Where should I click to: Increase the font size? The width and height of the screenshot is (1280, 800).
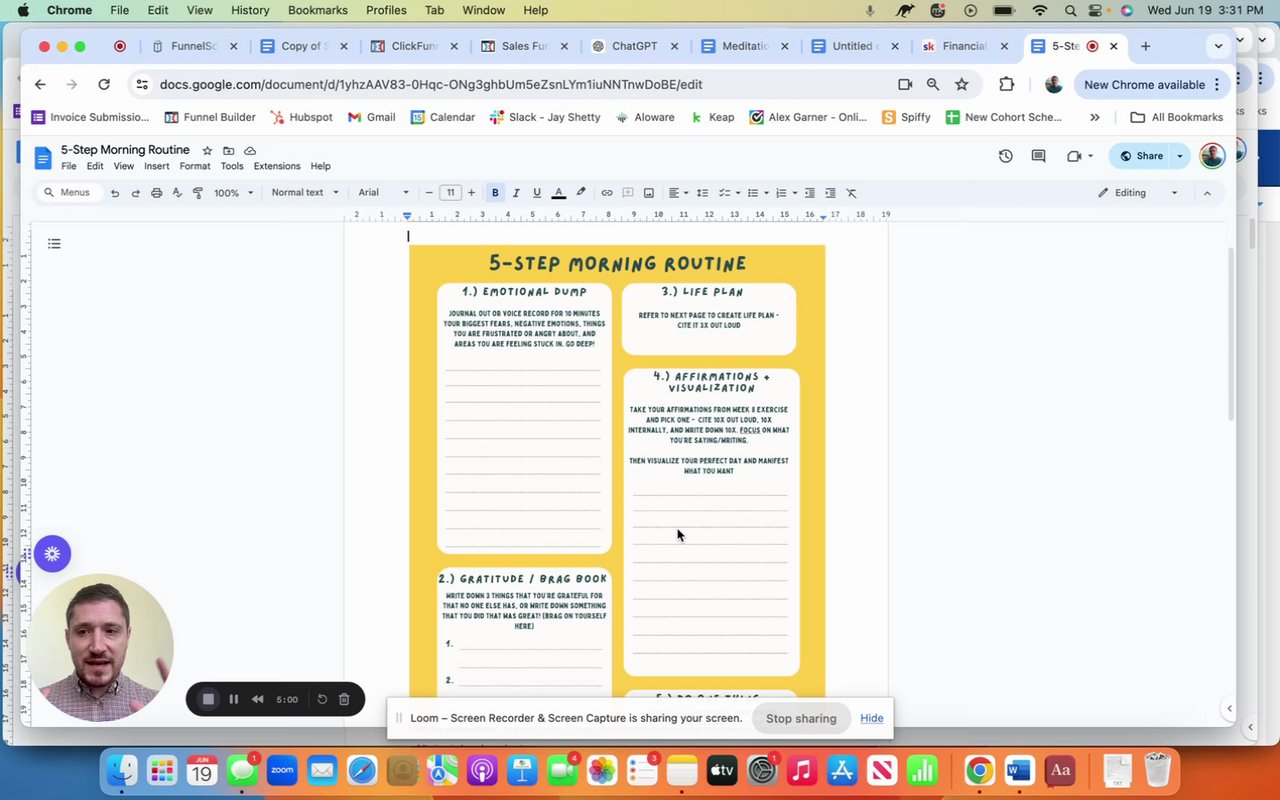pyautogui.click(x=471, y=193)
